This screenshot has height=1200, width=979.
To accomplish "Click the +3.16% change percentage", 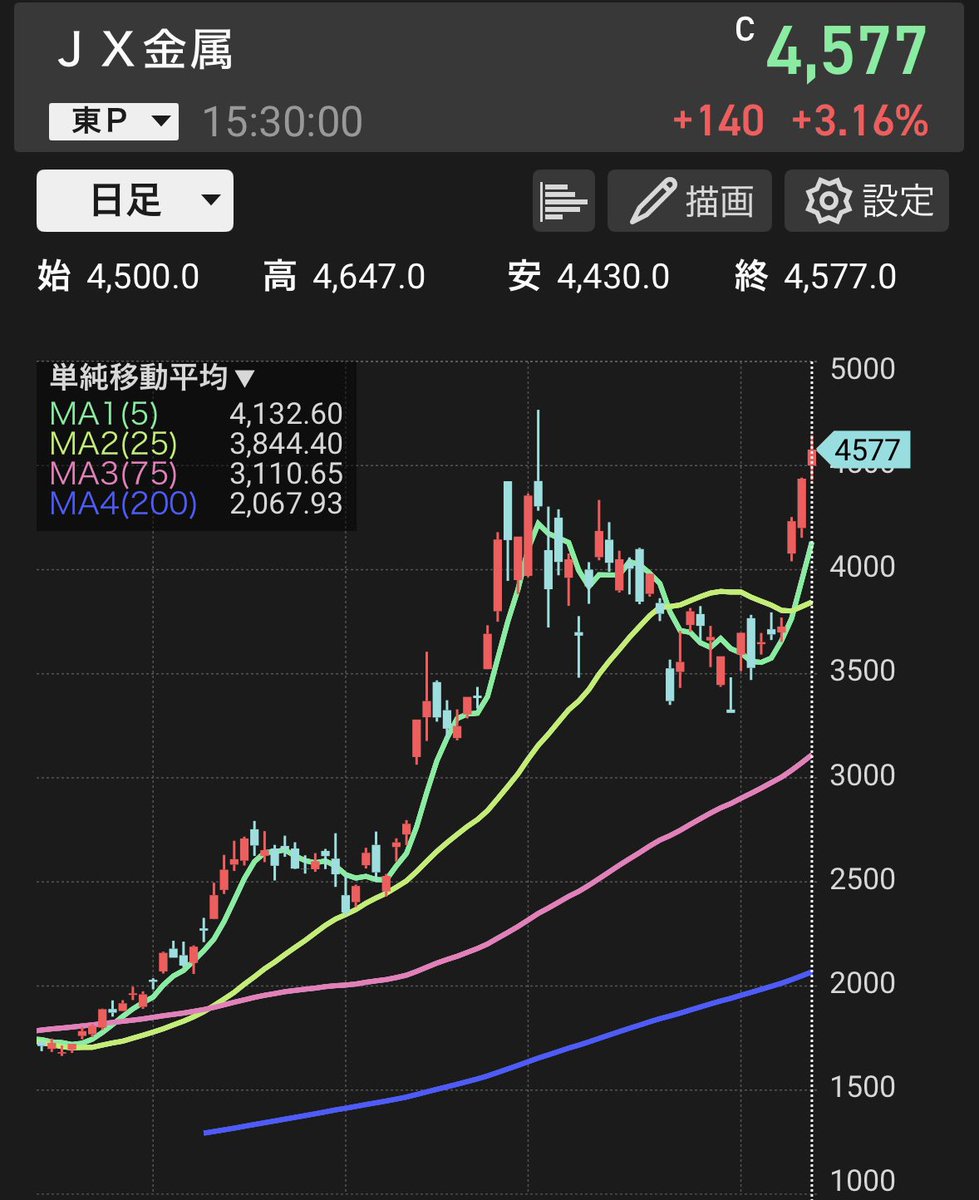I will pyautogui.click(x=860, y=122).
